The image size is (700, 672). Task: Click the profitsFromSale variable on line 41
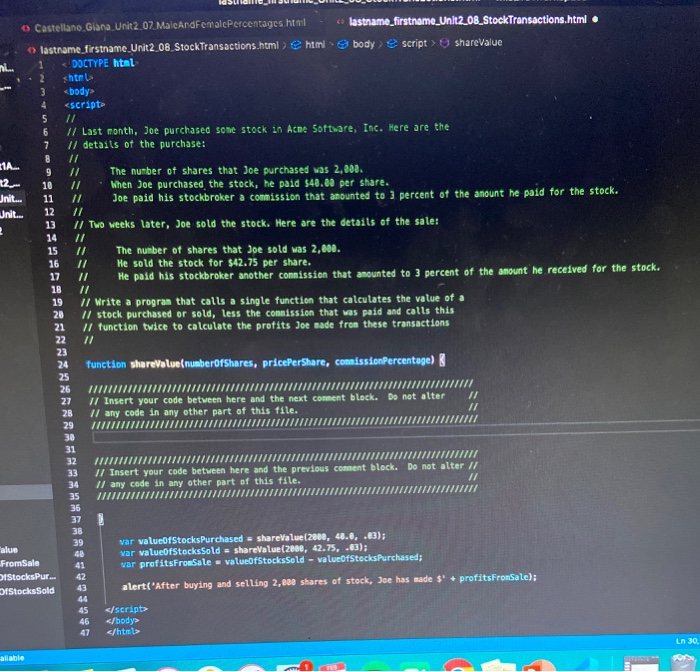tap(175, 563)
